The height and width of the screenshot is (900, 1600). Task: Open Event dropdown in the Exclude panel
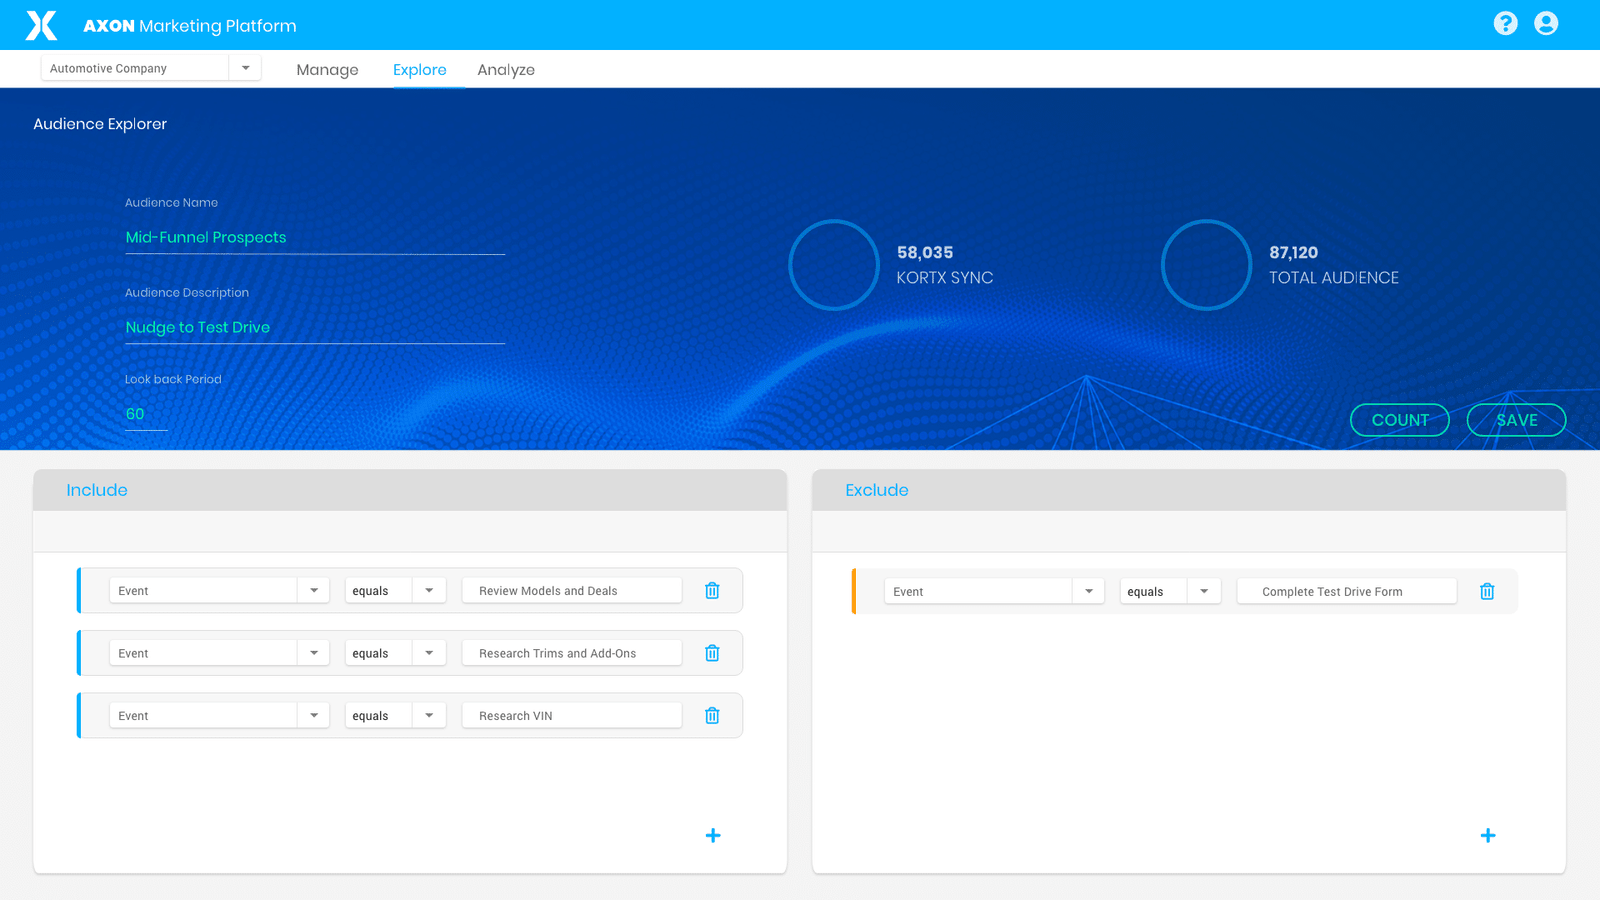click(1089, 592)
